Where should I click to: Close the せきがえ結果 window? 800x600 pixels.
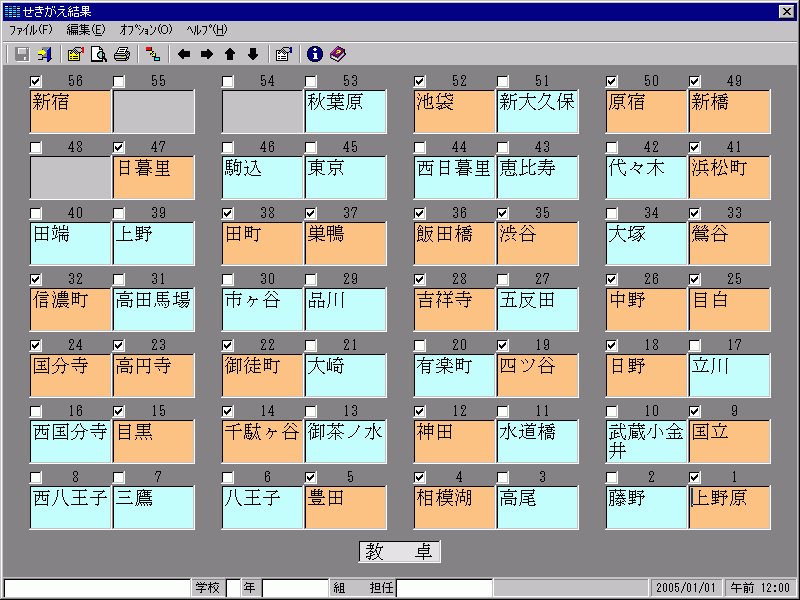[787, 11]
